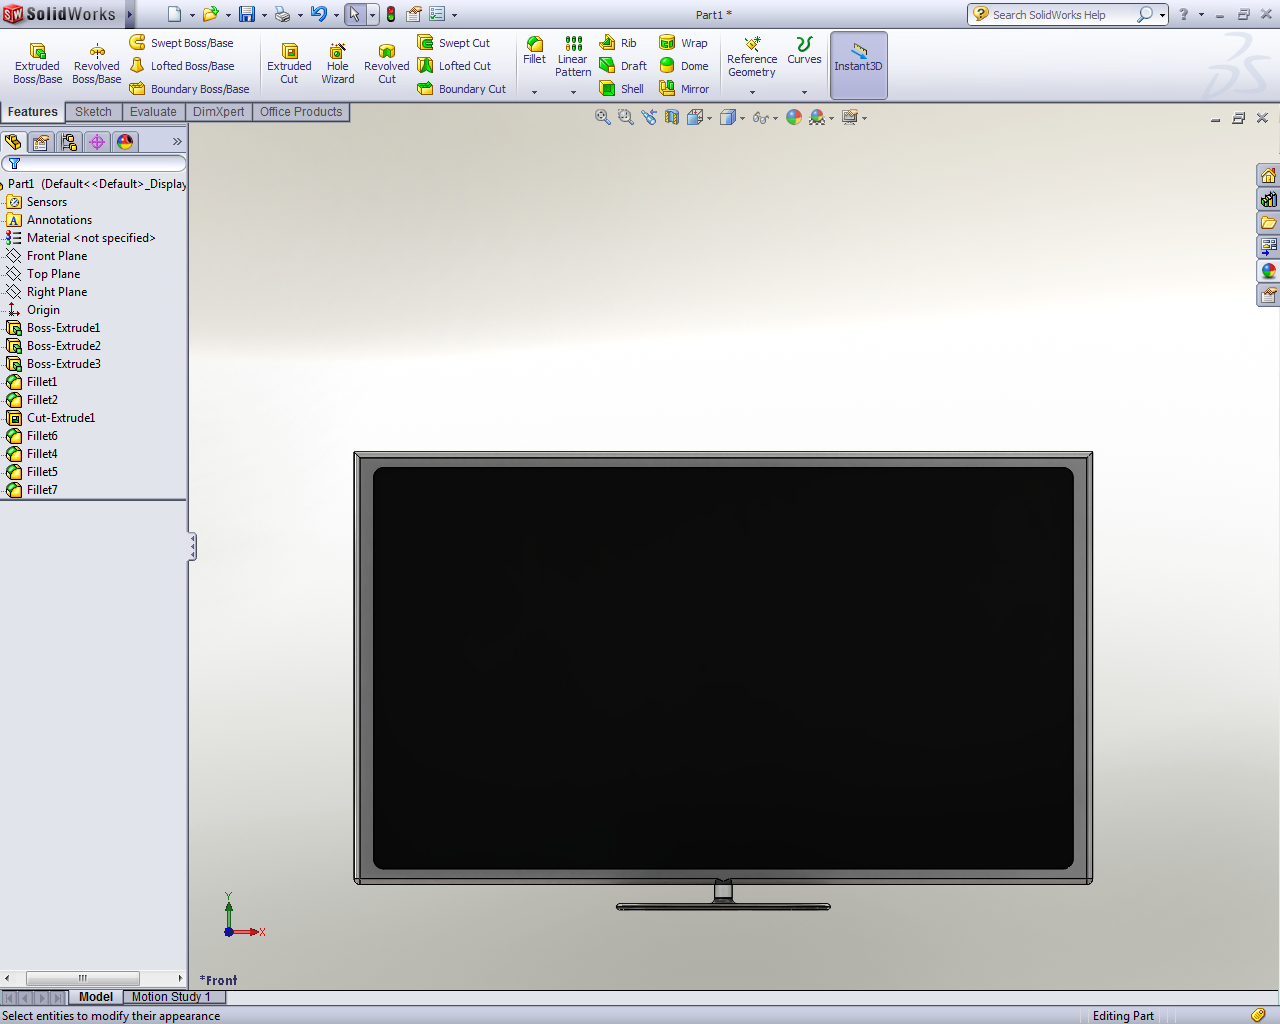
Task: Click Zoom to Area icon
Action: tap(626, 117)
